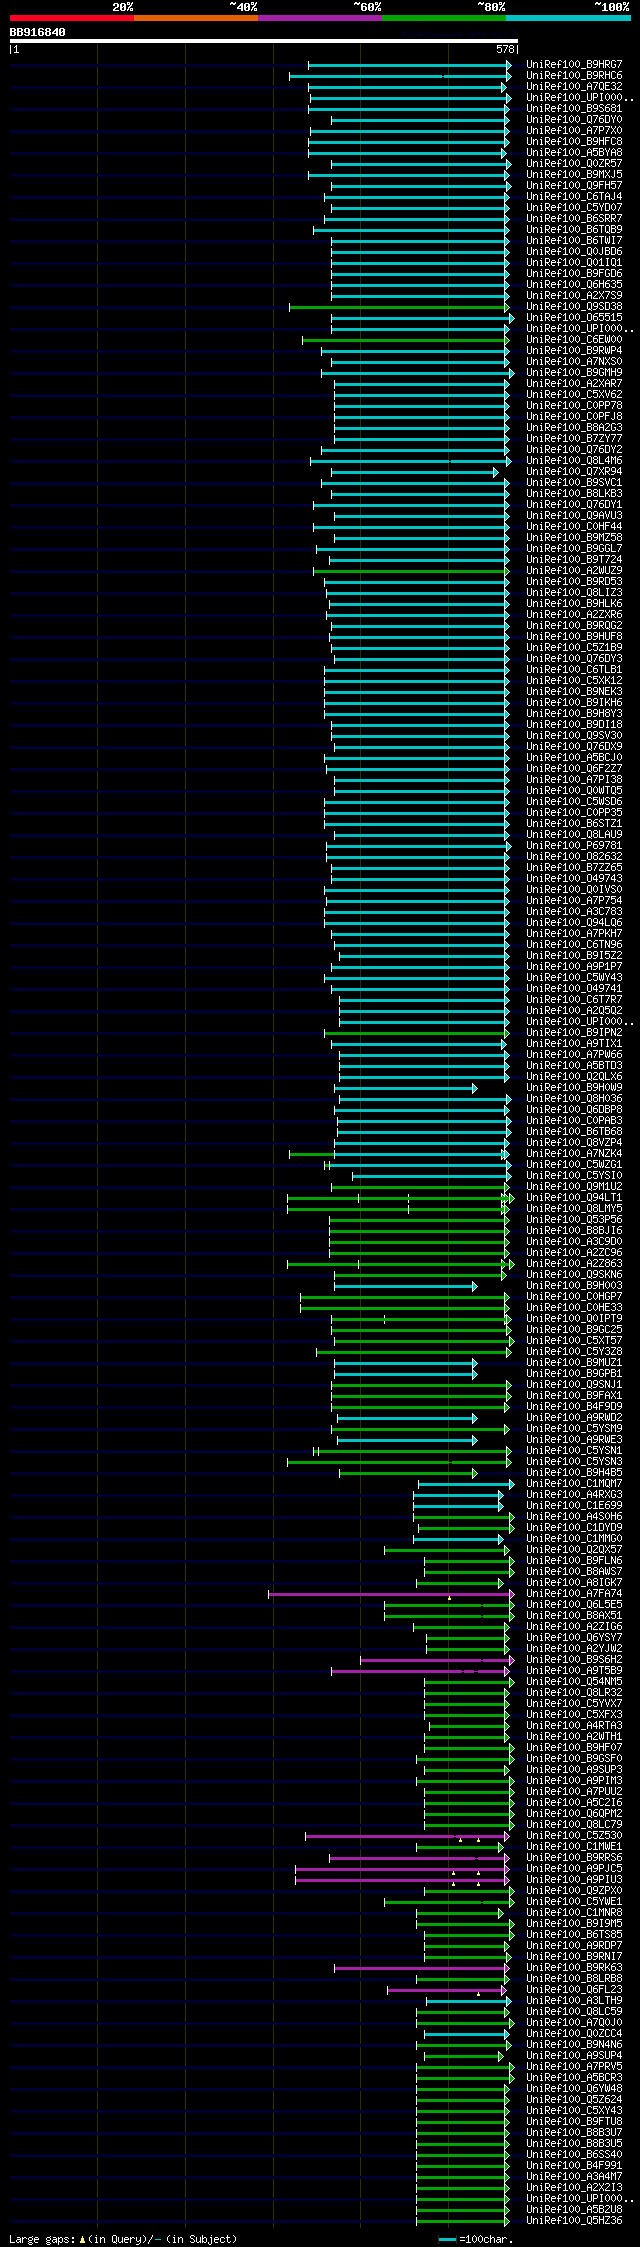This screenshot has height=2247, width=640.
Task: Click the query end position 578
Action: pos(505,49)
